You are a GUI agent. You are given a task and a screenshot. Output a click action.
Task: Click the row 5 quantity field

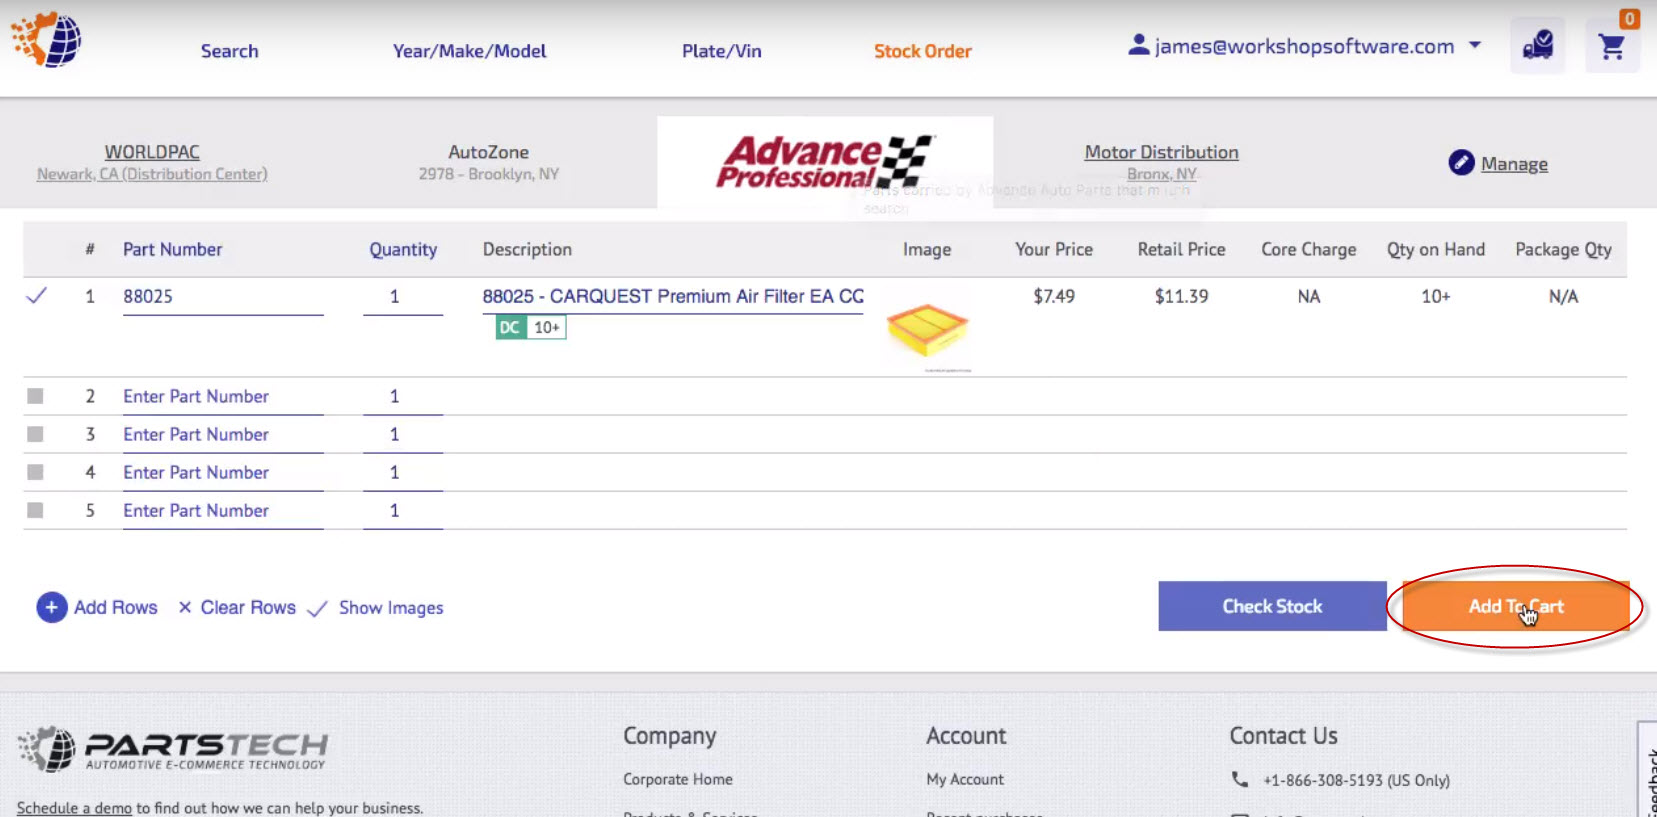tap(403, 510)
